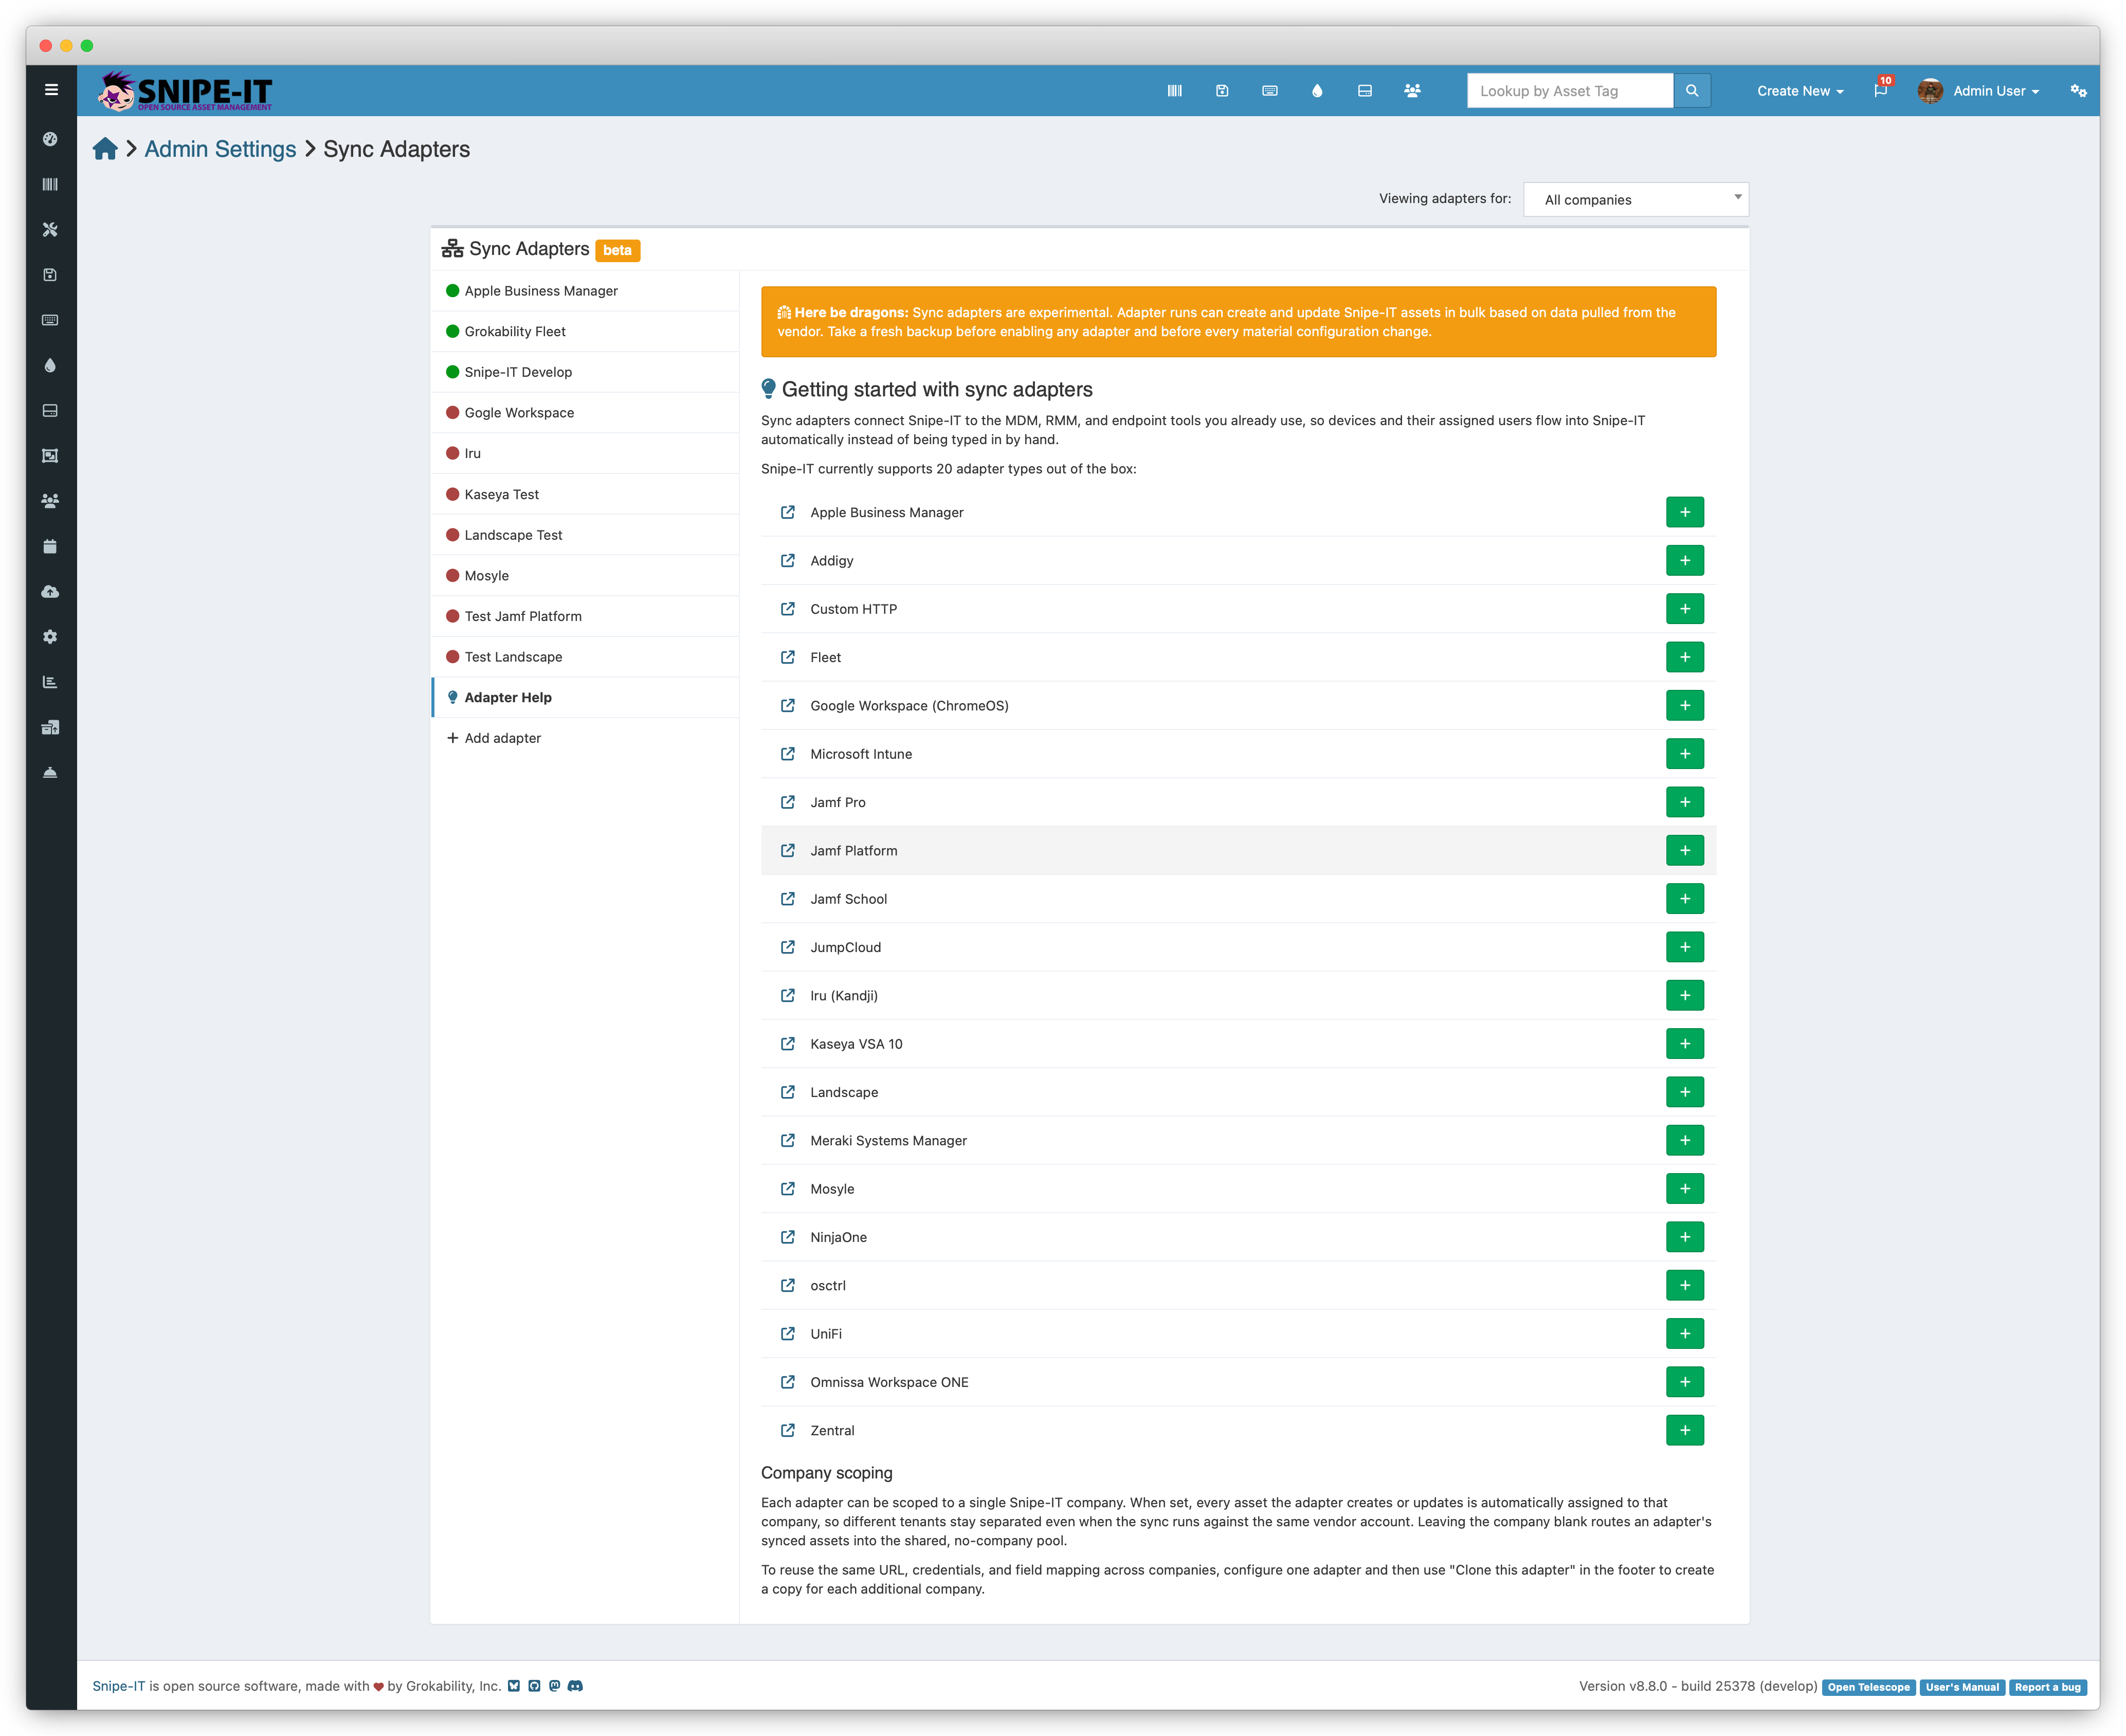
Task: Expand the Admin User menu
Action: [1980, 91]
